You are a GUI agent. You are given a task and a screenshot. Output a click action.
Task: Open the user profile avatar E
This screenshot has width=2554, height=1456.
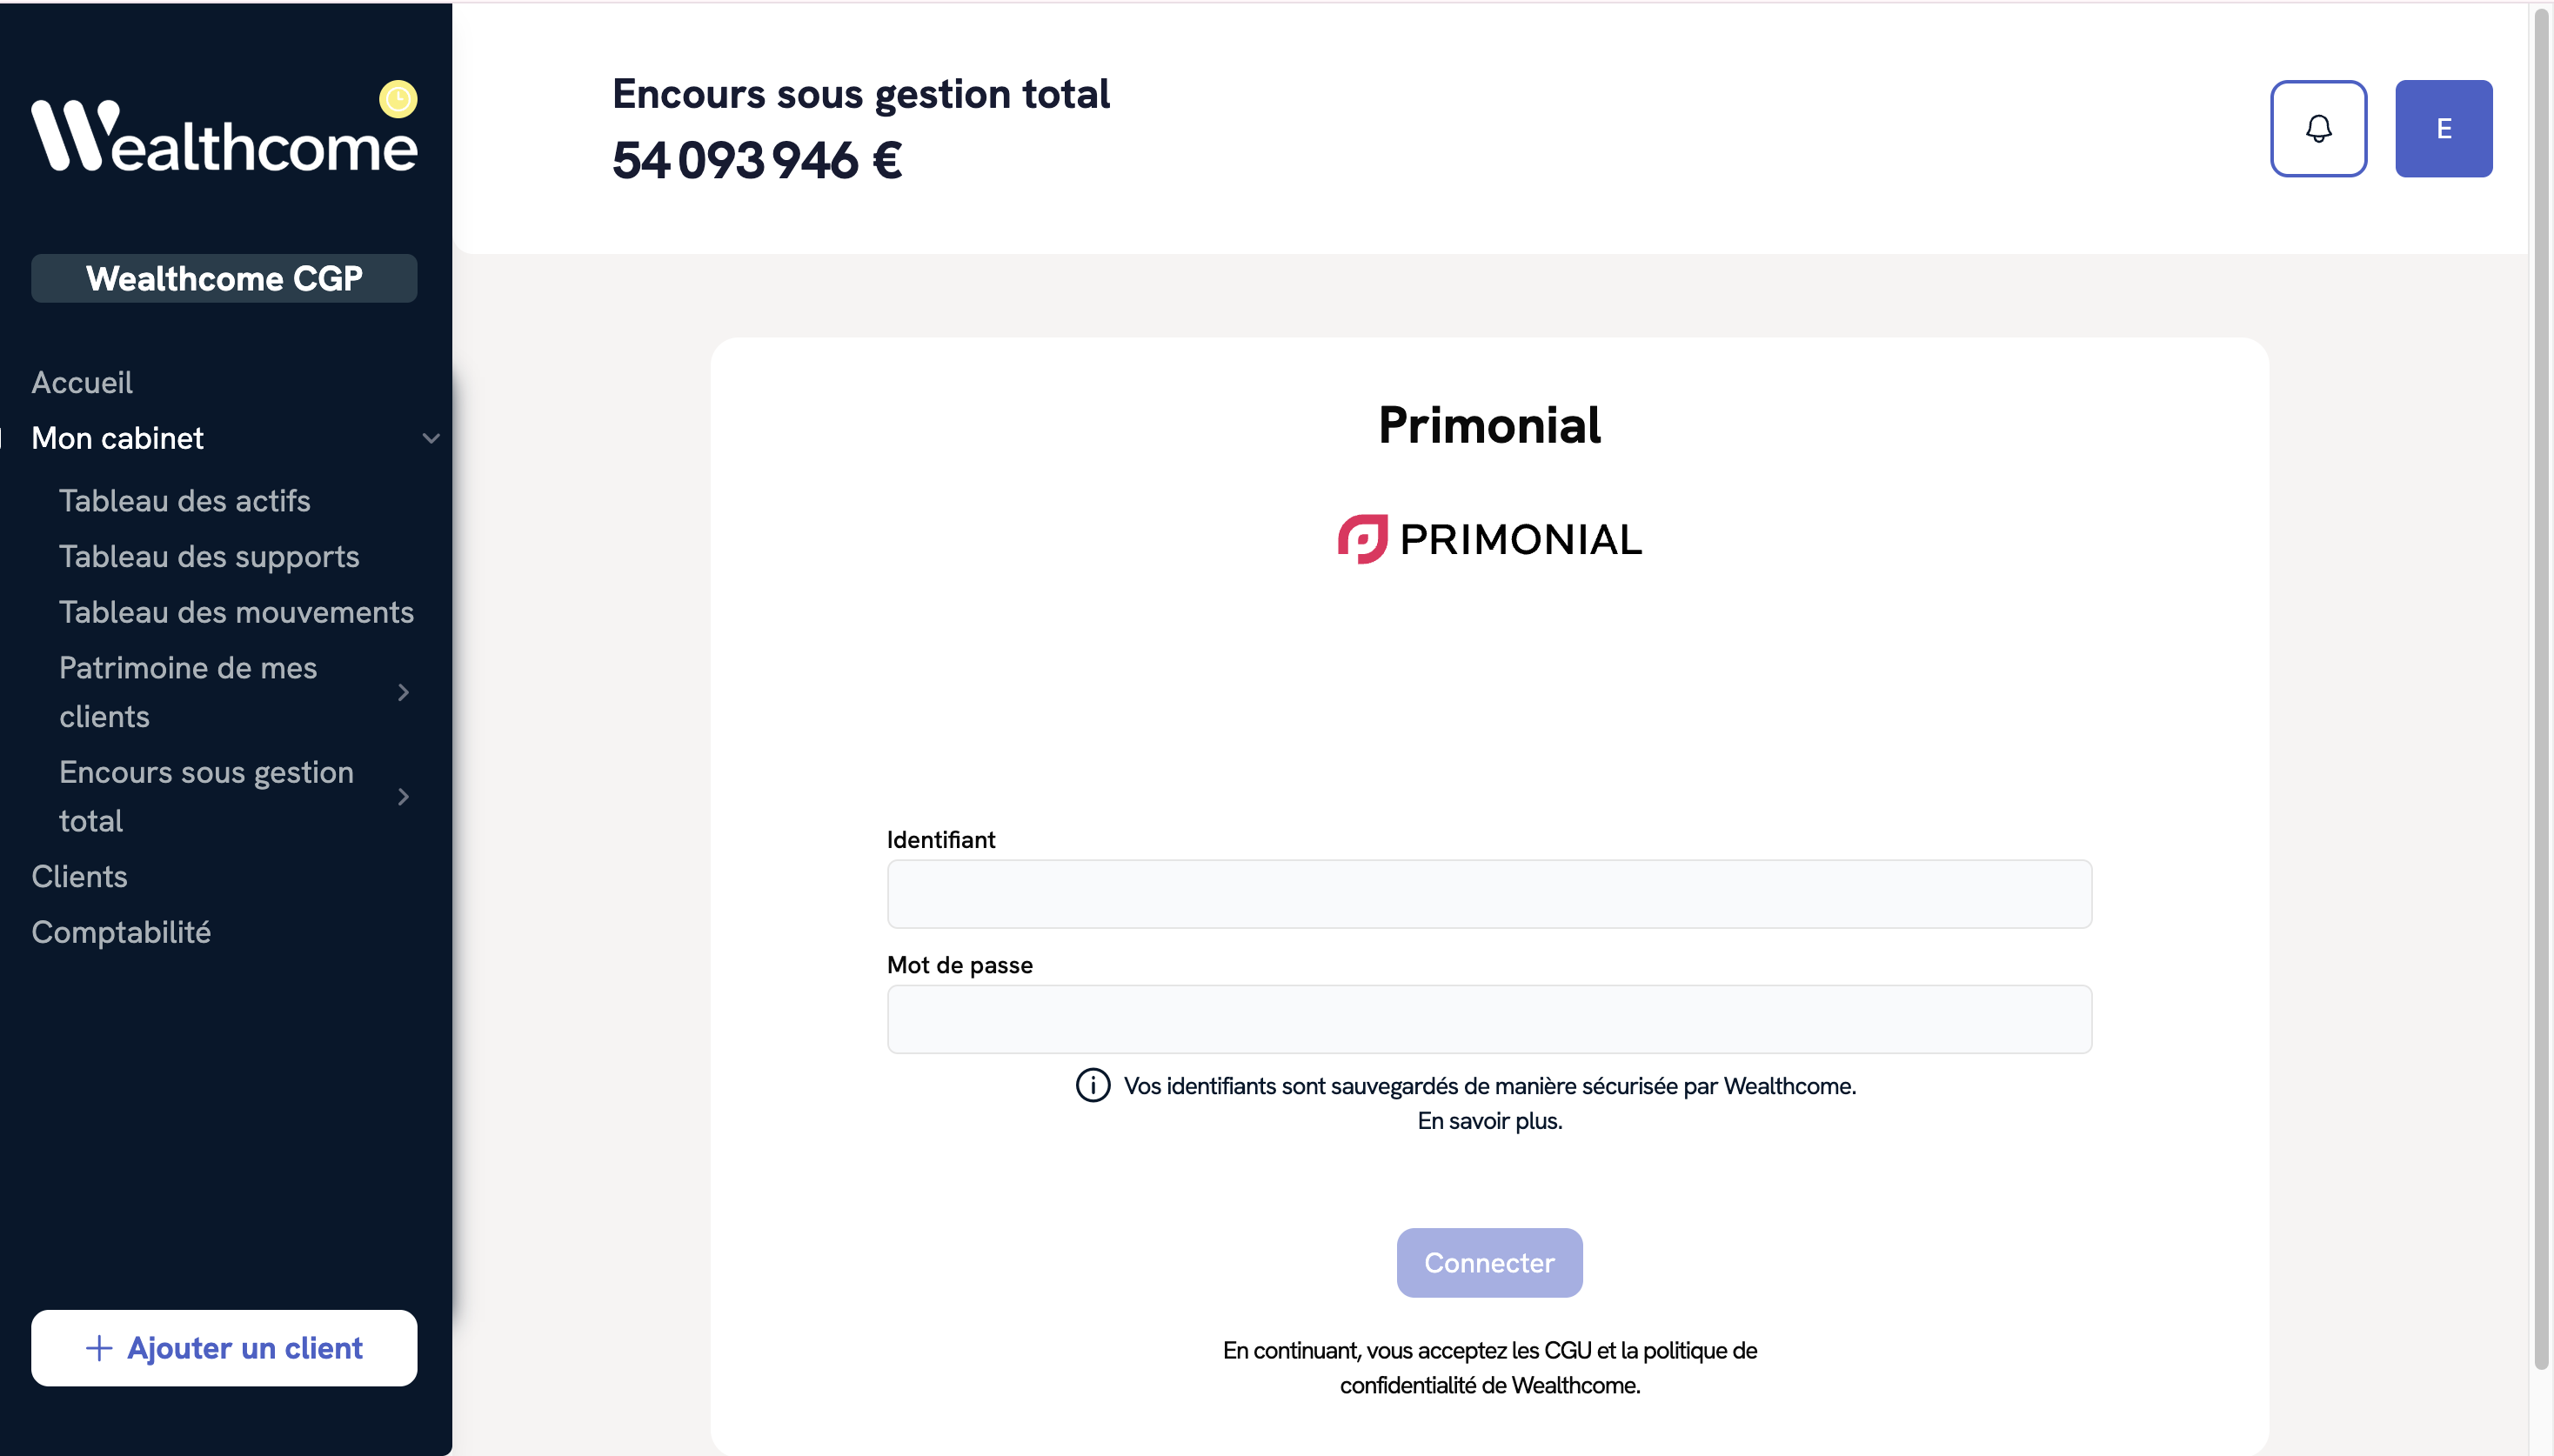tap(2443, 129)
